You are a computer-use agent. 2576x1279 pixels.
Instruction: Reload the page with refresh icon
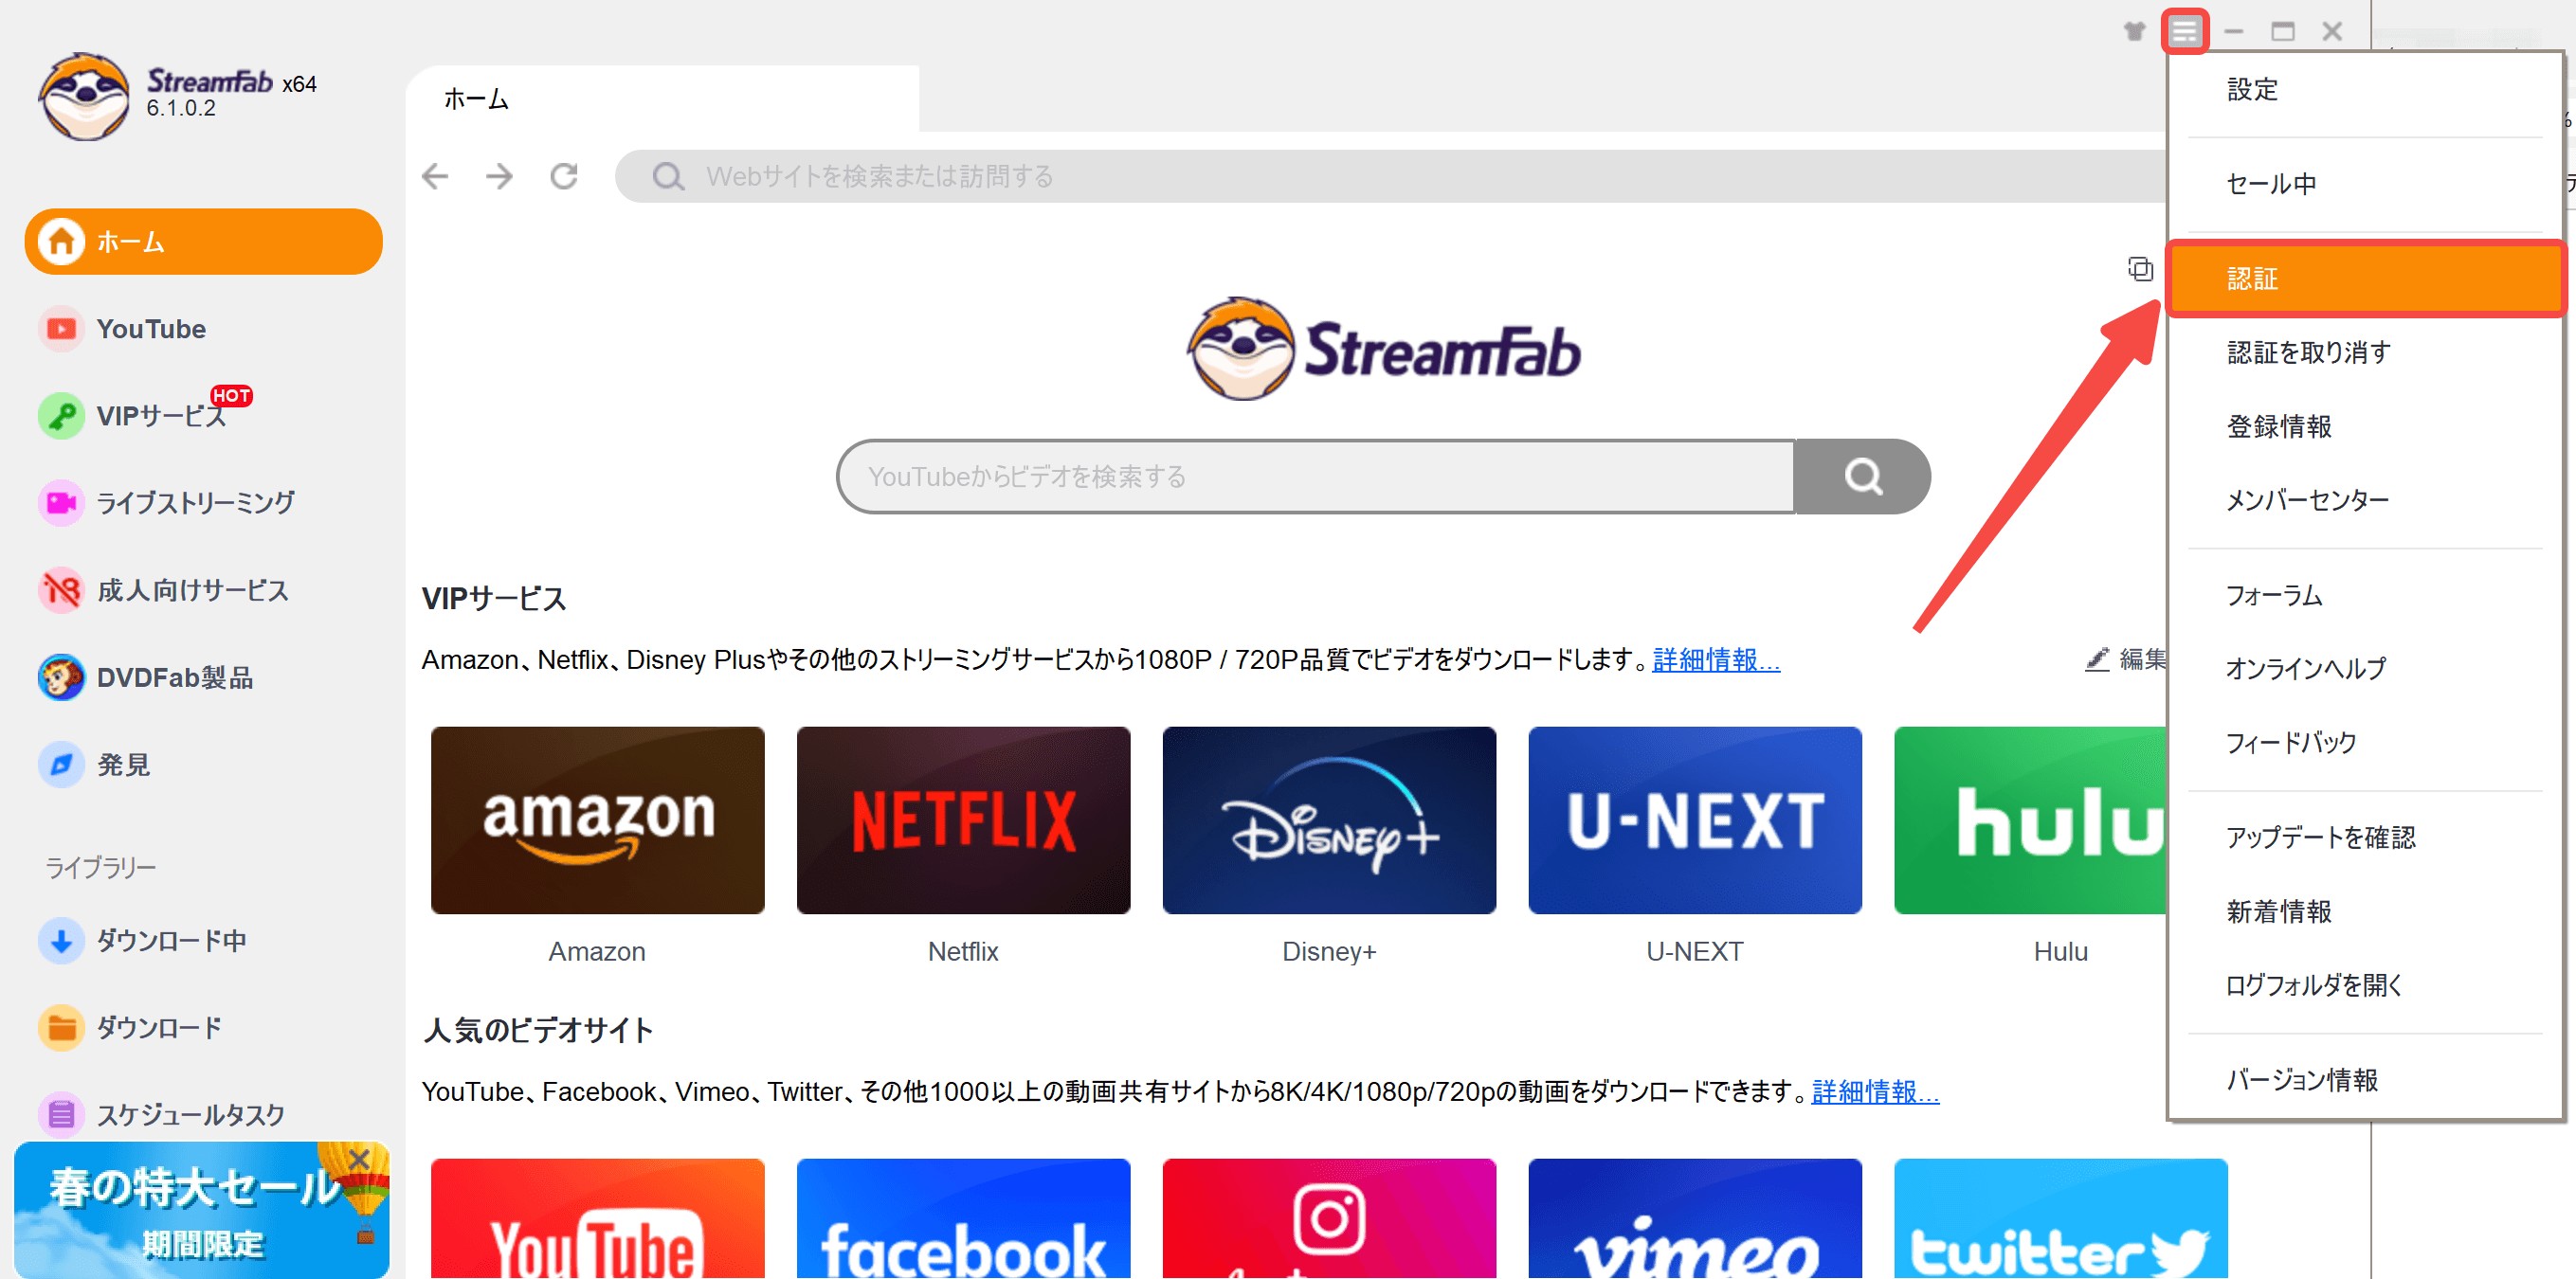564,177
